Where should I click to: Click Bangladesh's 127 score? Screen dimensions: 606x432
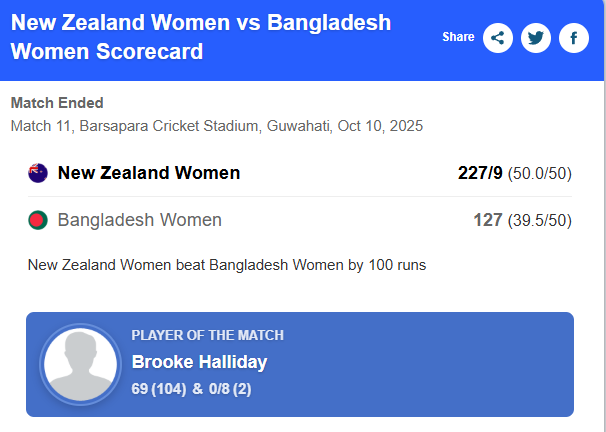click(x=487, y=220)
